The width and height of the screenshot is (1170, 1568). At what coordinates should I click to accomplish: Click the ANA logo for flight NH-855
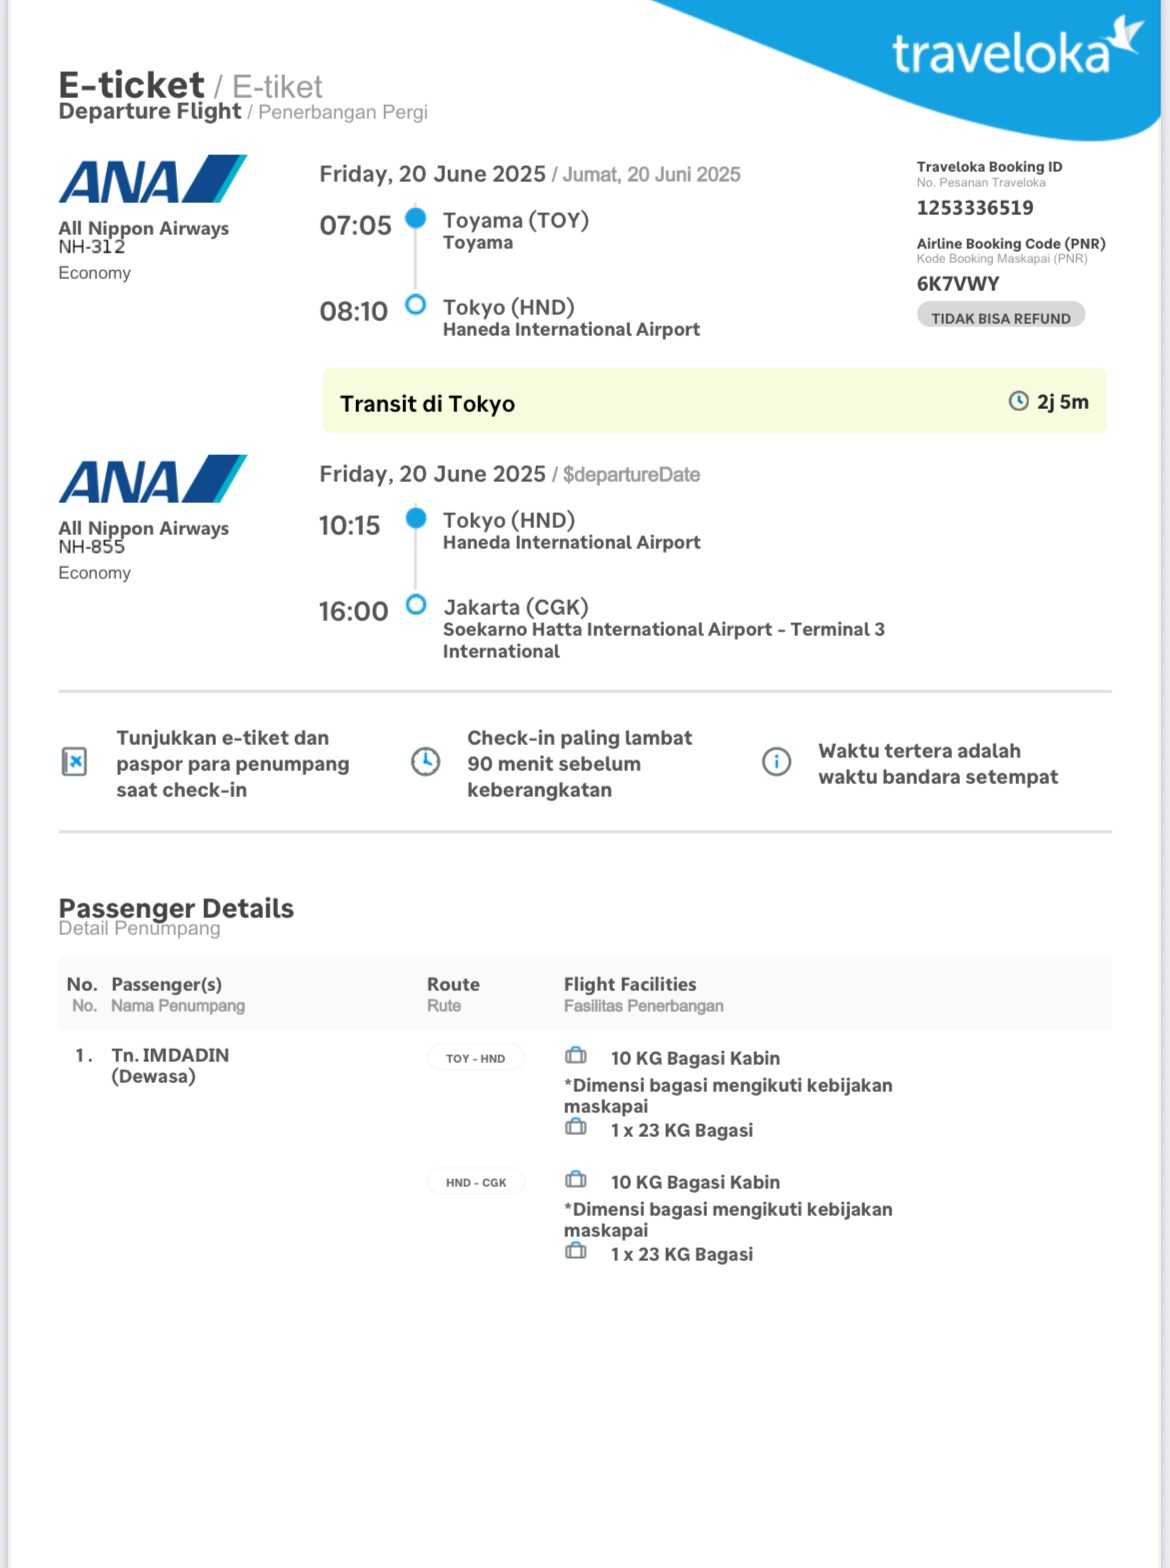pos(152,480)
